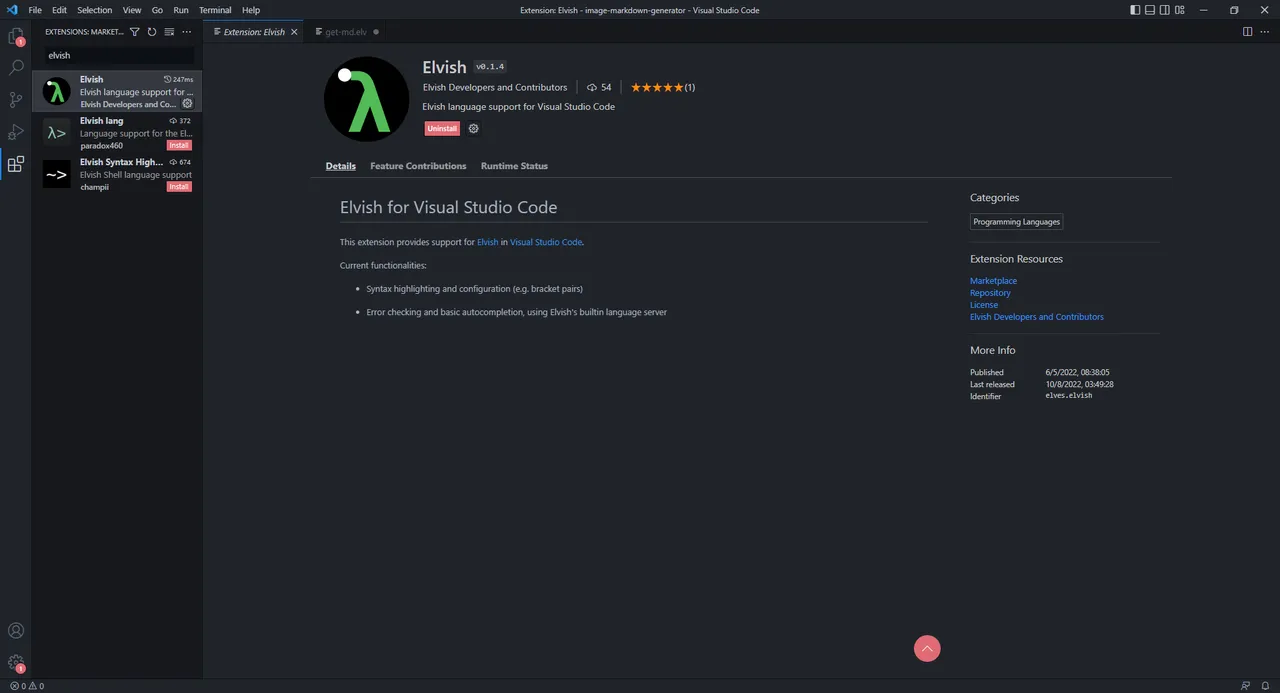Screen dimensions: 1280x693
Task: Open the Manage gear in activity bar
Action: 15,663
